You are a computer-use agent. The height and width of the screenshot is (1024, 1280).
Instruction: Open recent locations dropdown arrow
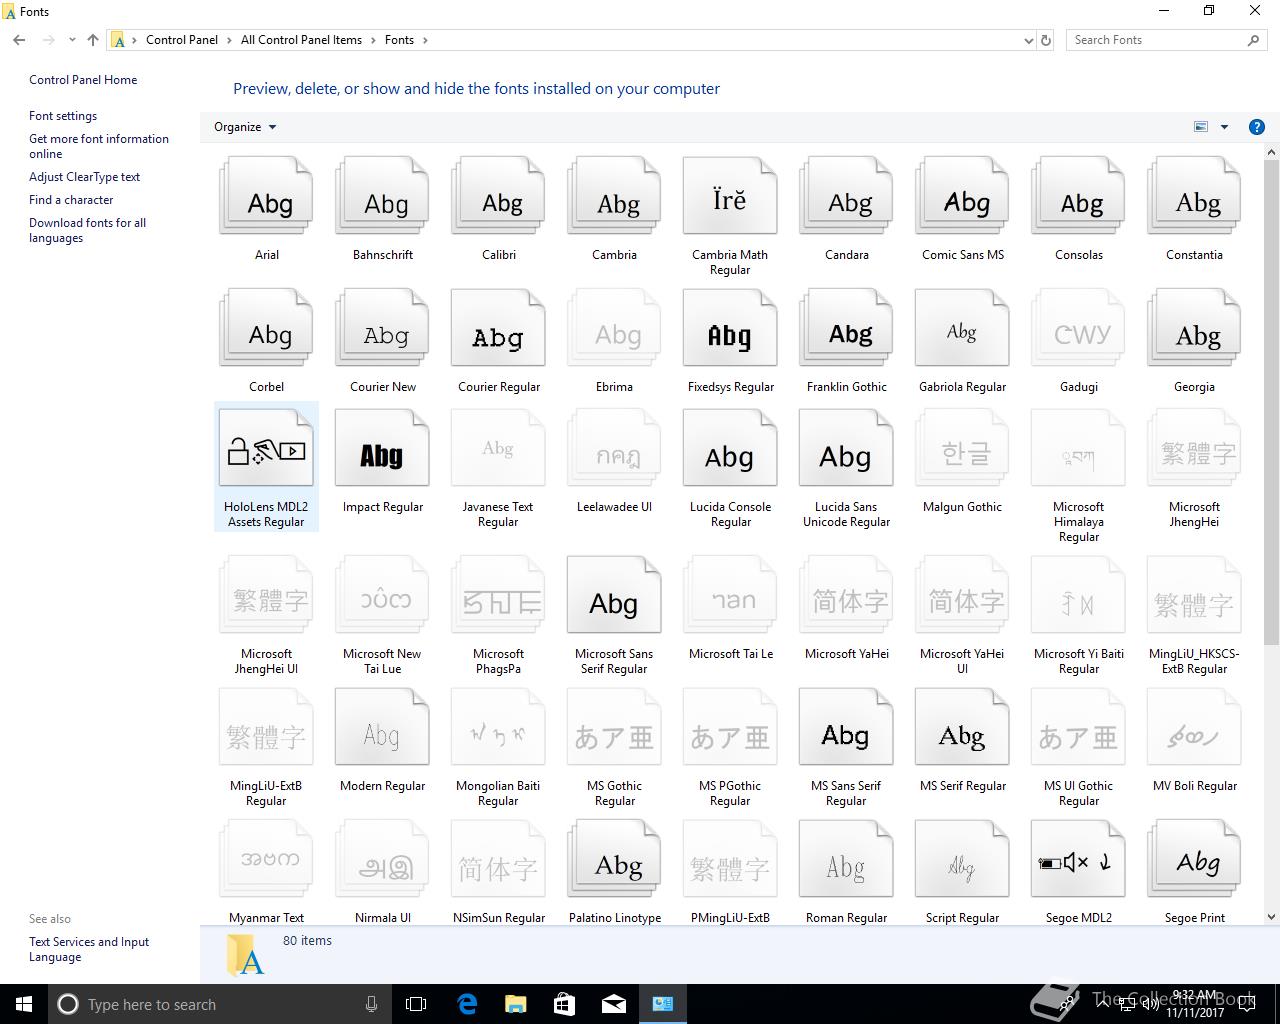(x=72, y=40)
